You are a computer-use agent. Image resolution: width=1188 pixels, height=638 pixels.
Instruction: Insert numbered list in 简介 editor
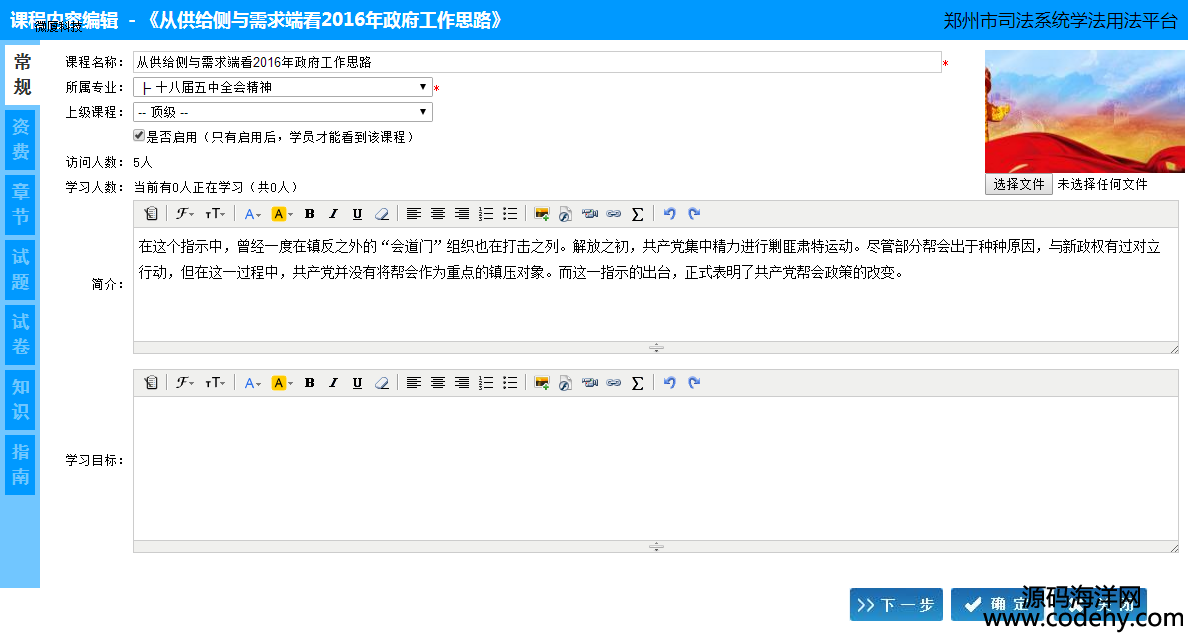click(486, 214)
